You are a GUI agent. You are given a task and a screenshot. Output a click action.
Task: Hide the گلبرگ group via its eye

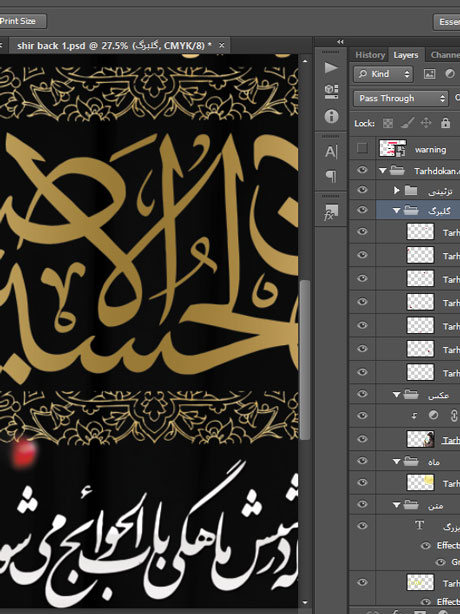click(362, 210)
